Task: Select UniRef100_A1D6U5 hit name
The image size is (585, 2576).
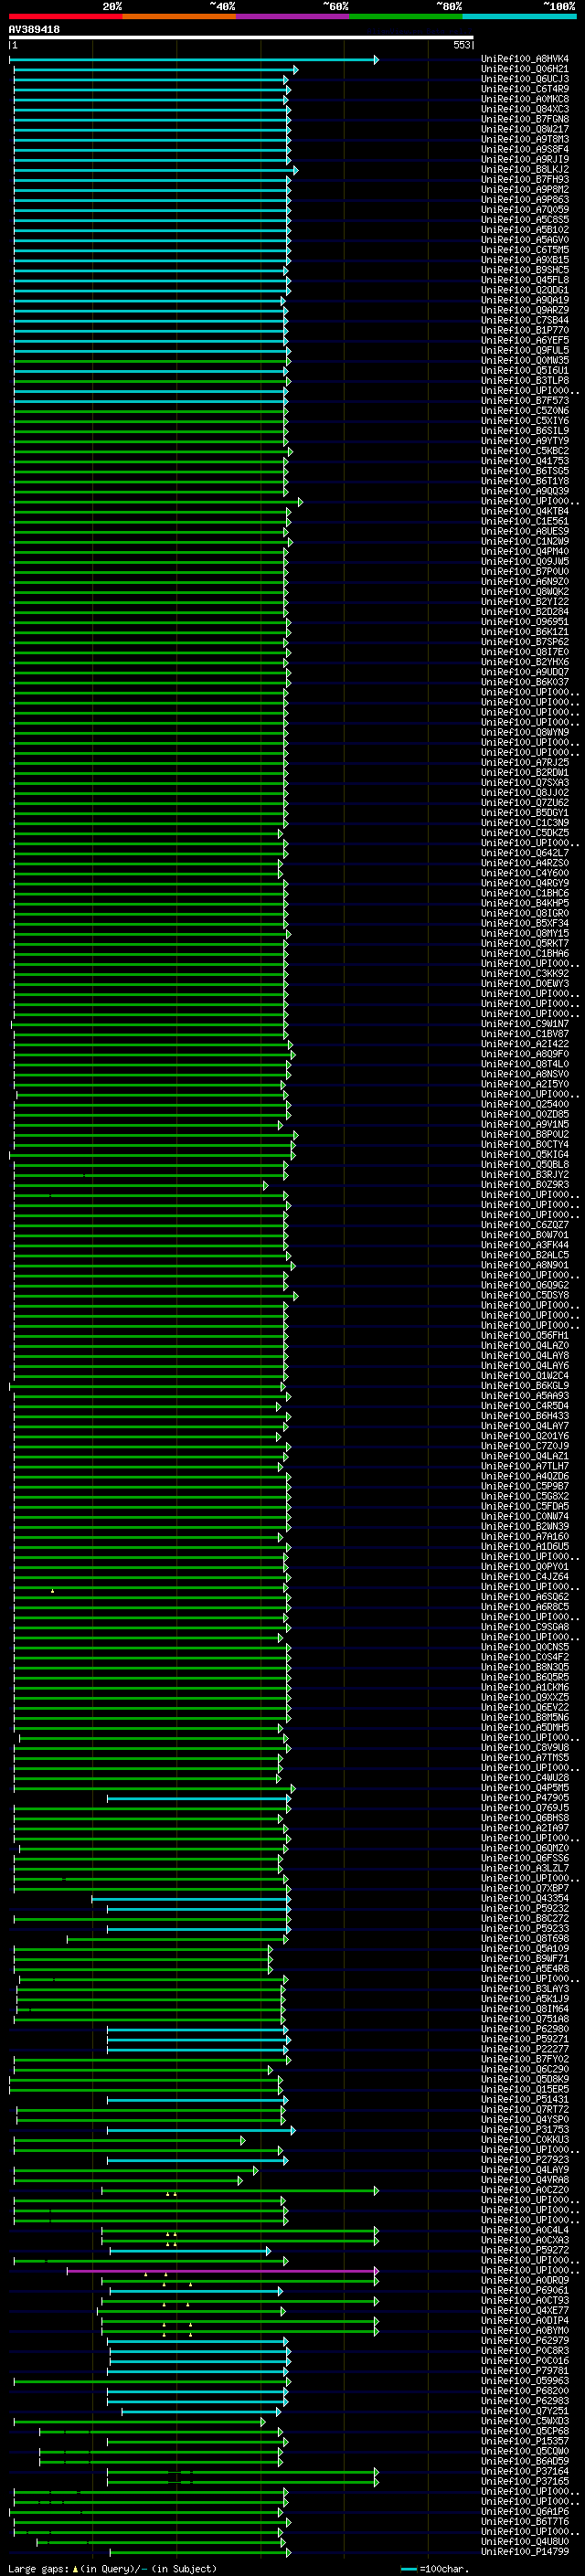Action: (x=525, y=1547)
